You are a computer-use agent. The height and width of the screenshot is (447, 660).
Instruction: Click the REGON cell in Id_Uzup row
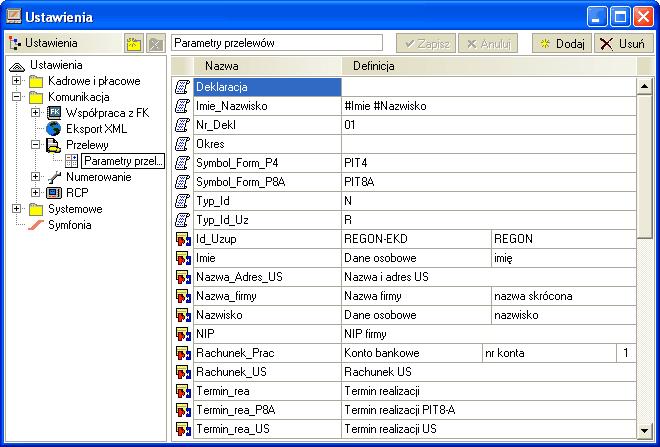coord(564,239)
